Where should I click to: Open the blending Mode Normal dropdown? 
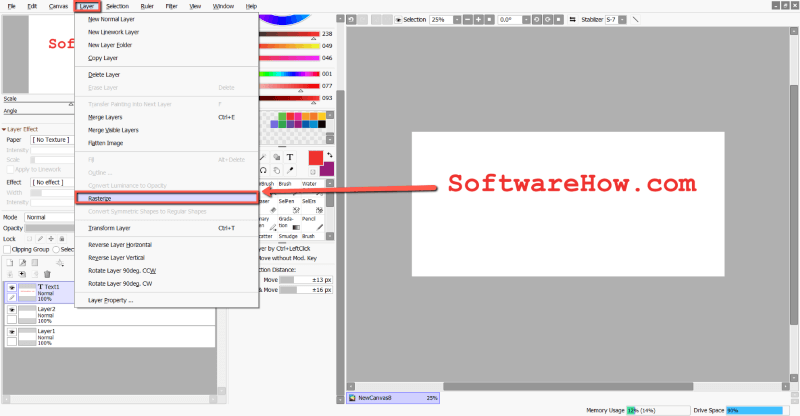[x=49, y=217]
